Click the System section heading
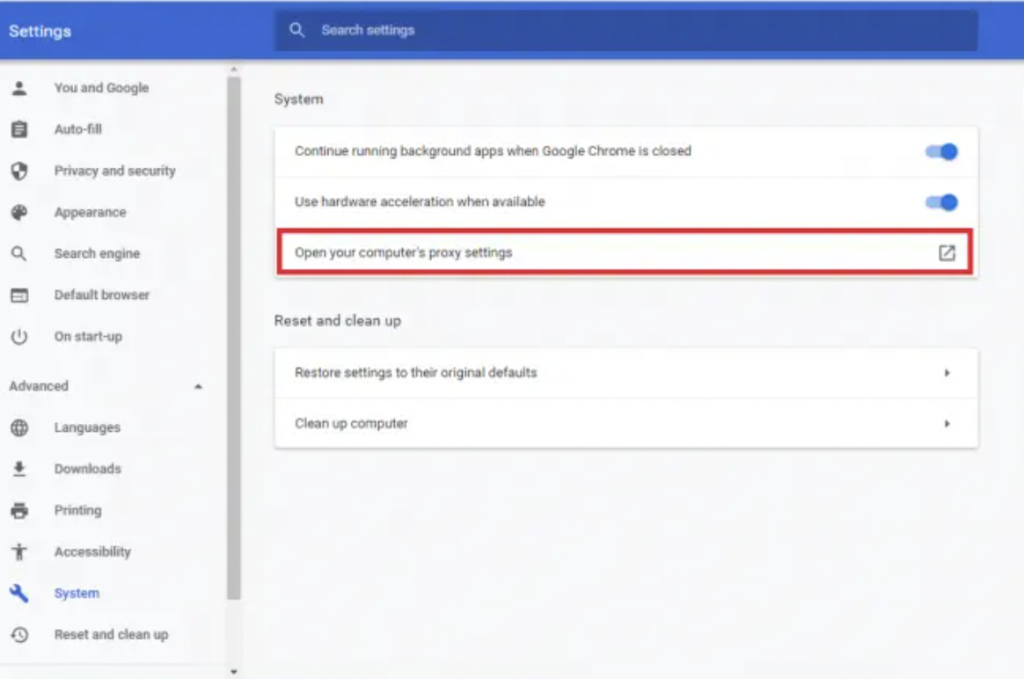The width and height of the screenshot is (1024, 679). point(298,99)
